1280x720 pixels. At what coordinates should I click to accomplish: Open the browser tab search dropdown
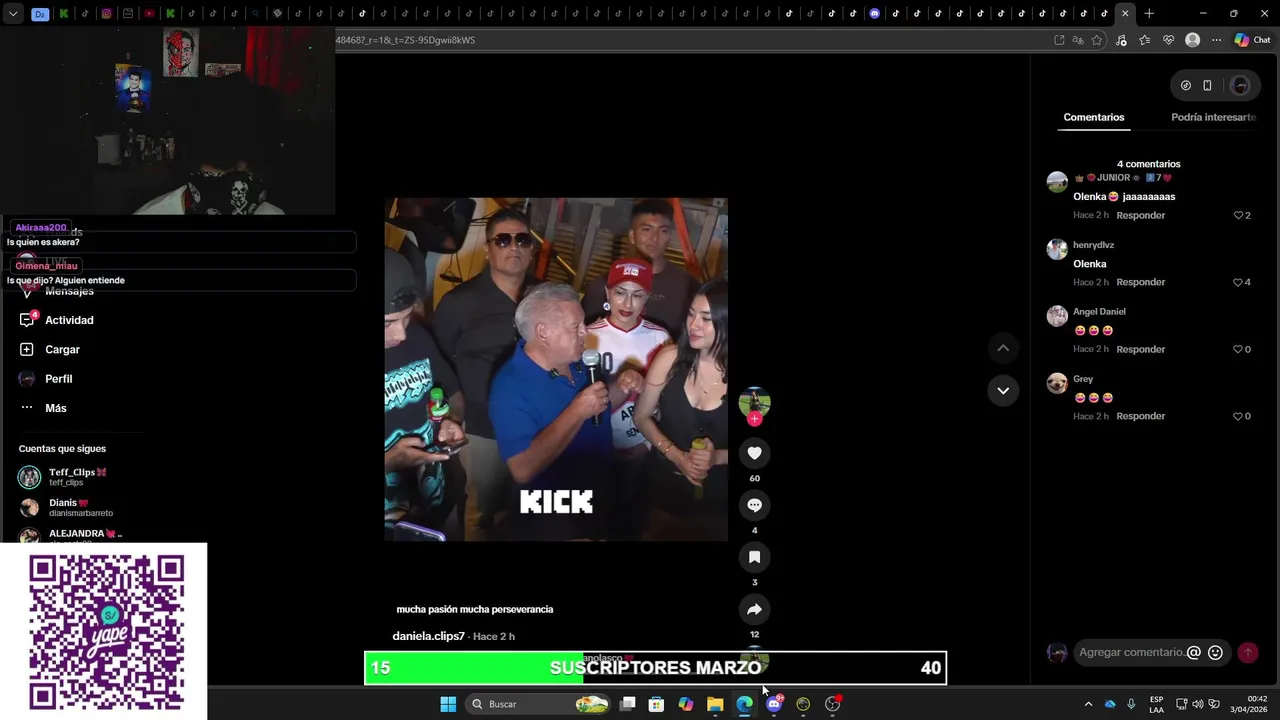[13, 14]
